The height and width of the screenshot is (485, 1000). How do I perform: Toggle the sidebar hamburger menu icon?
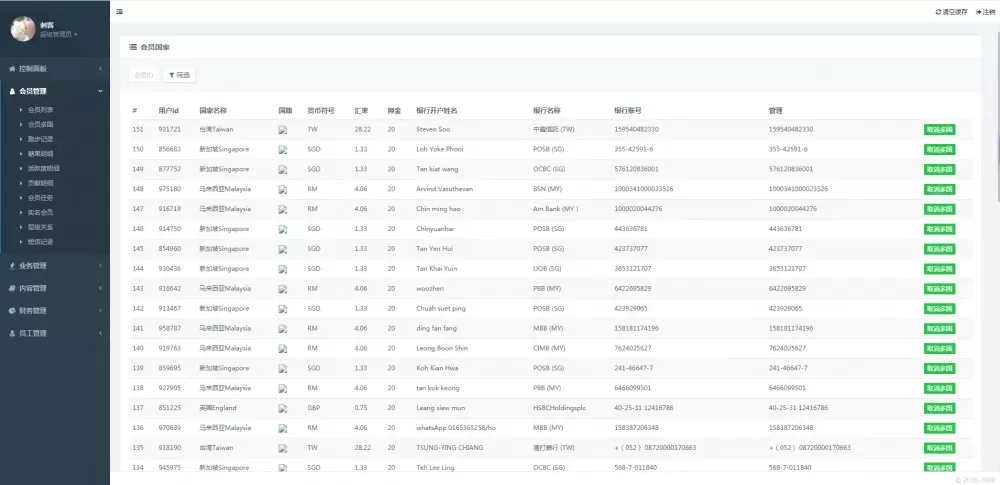pyautogui.click(x=120, y=11)
